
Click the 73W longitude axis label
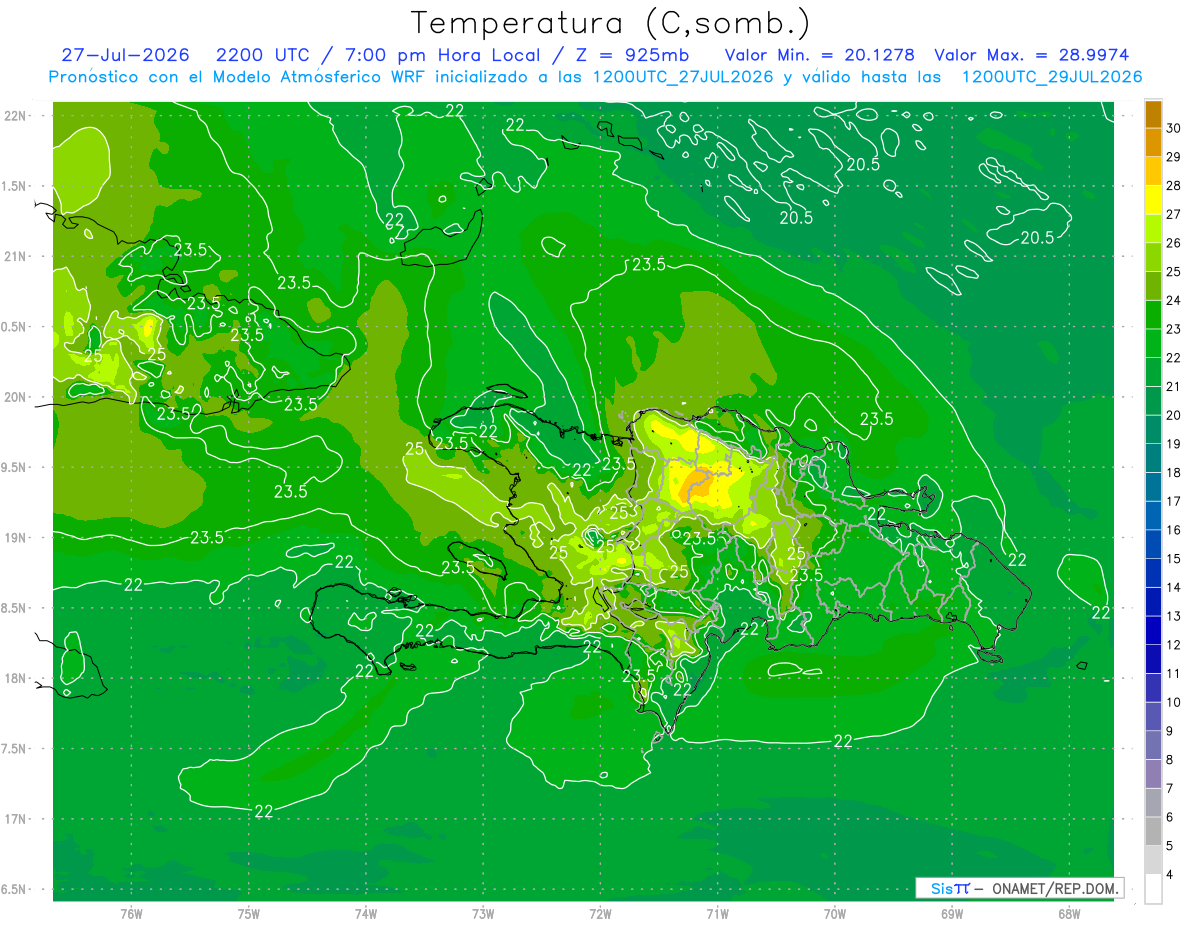click(483, 913)
